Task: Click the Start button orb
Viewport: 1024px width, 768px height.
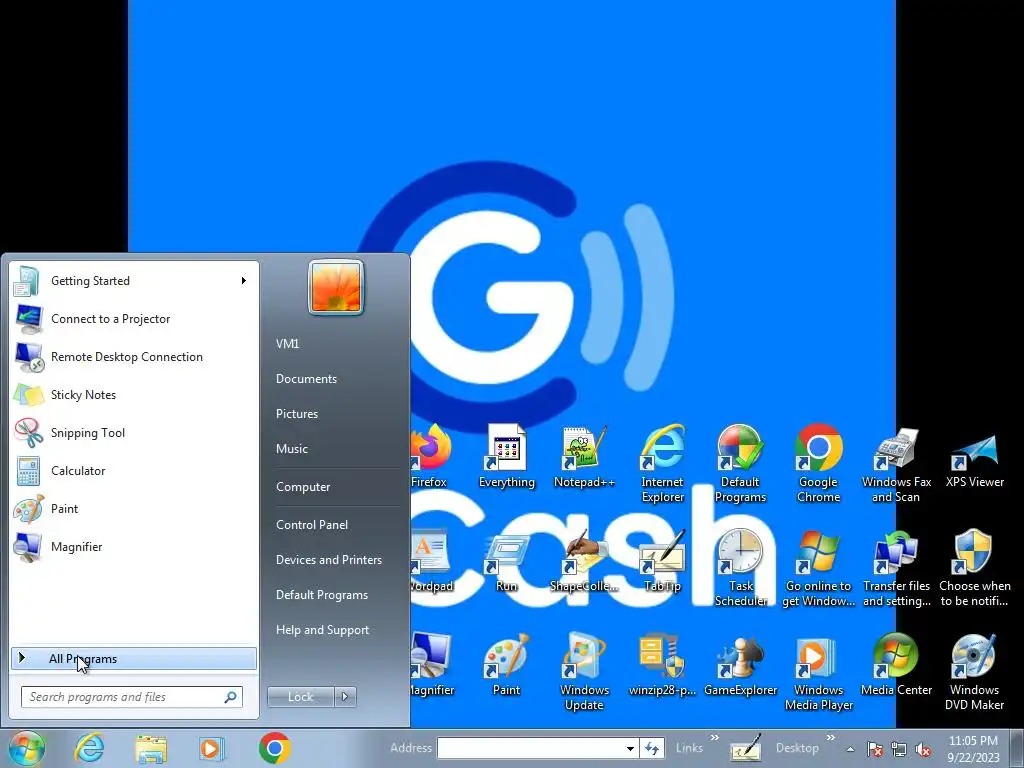Action: pos(26,748)
